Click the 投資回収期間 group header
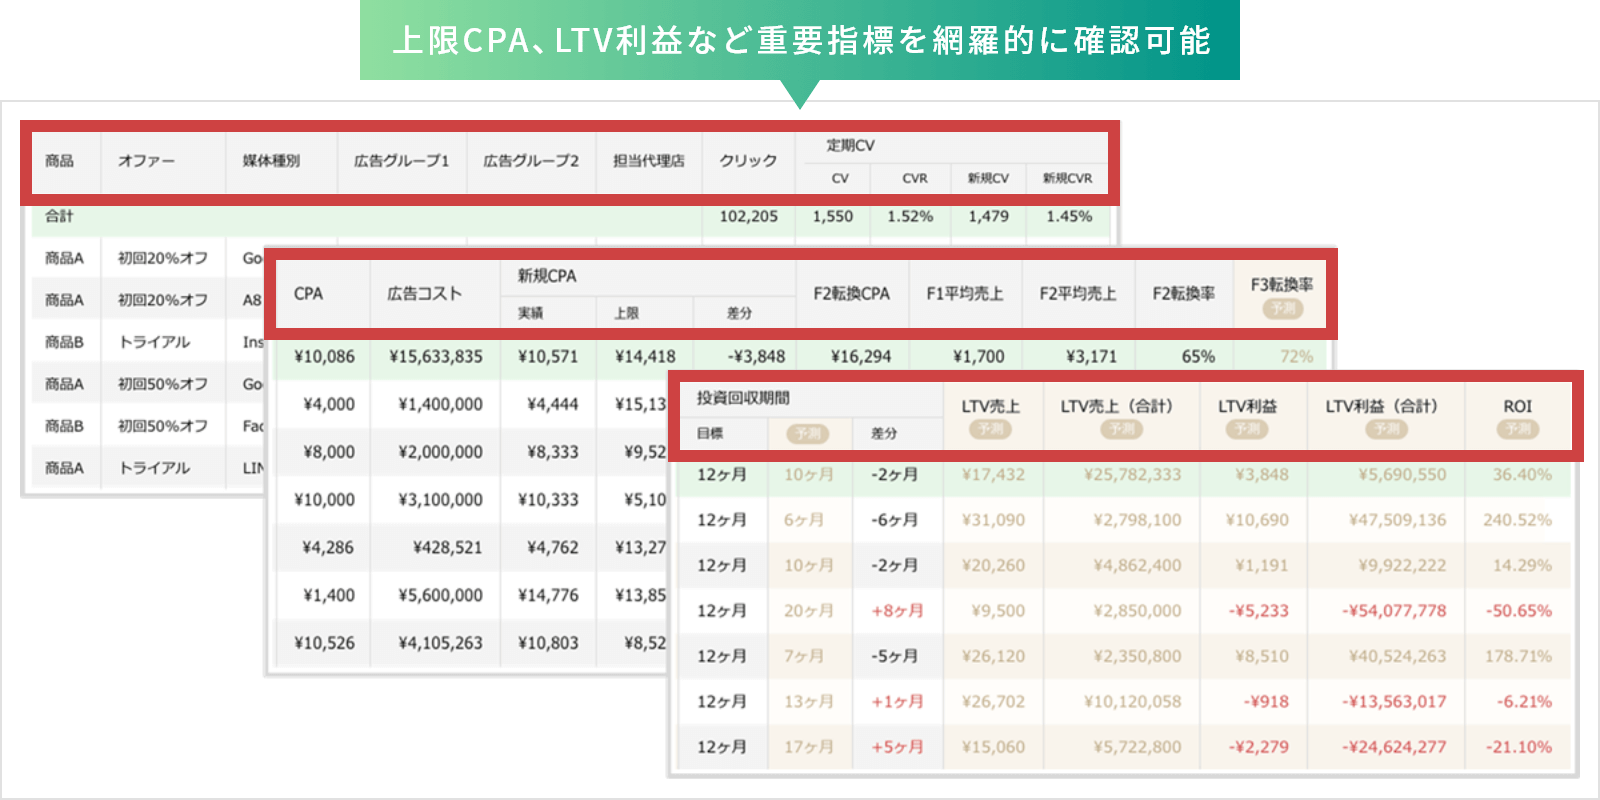Image resolution: width=1600 pixels, height=800 pixels. tap(743, 398)
